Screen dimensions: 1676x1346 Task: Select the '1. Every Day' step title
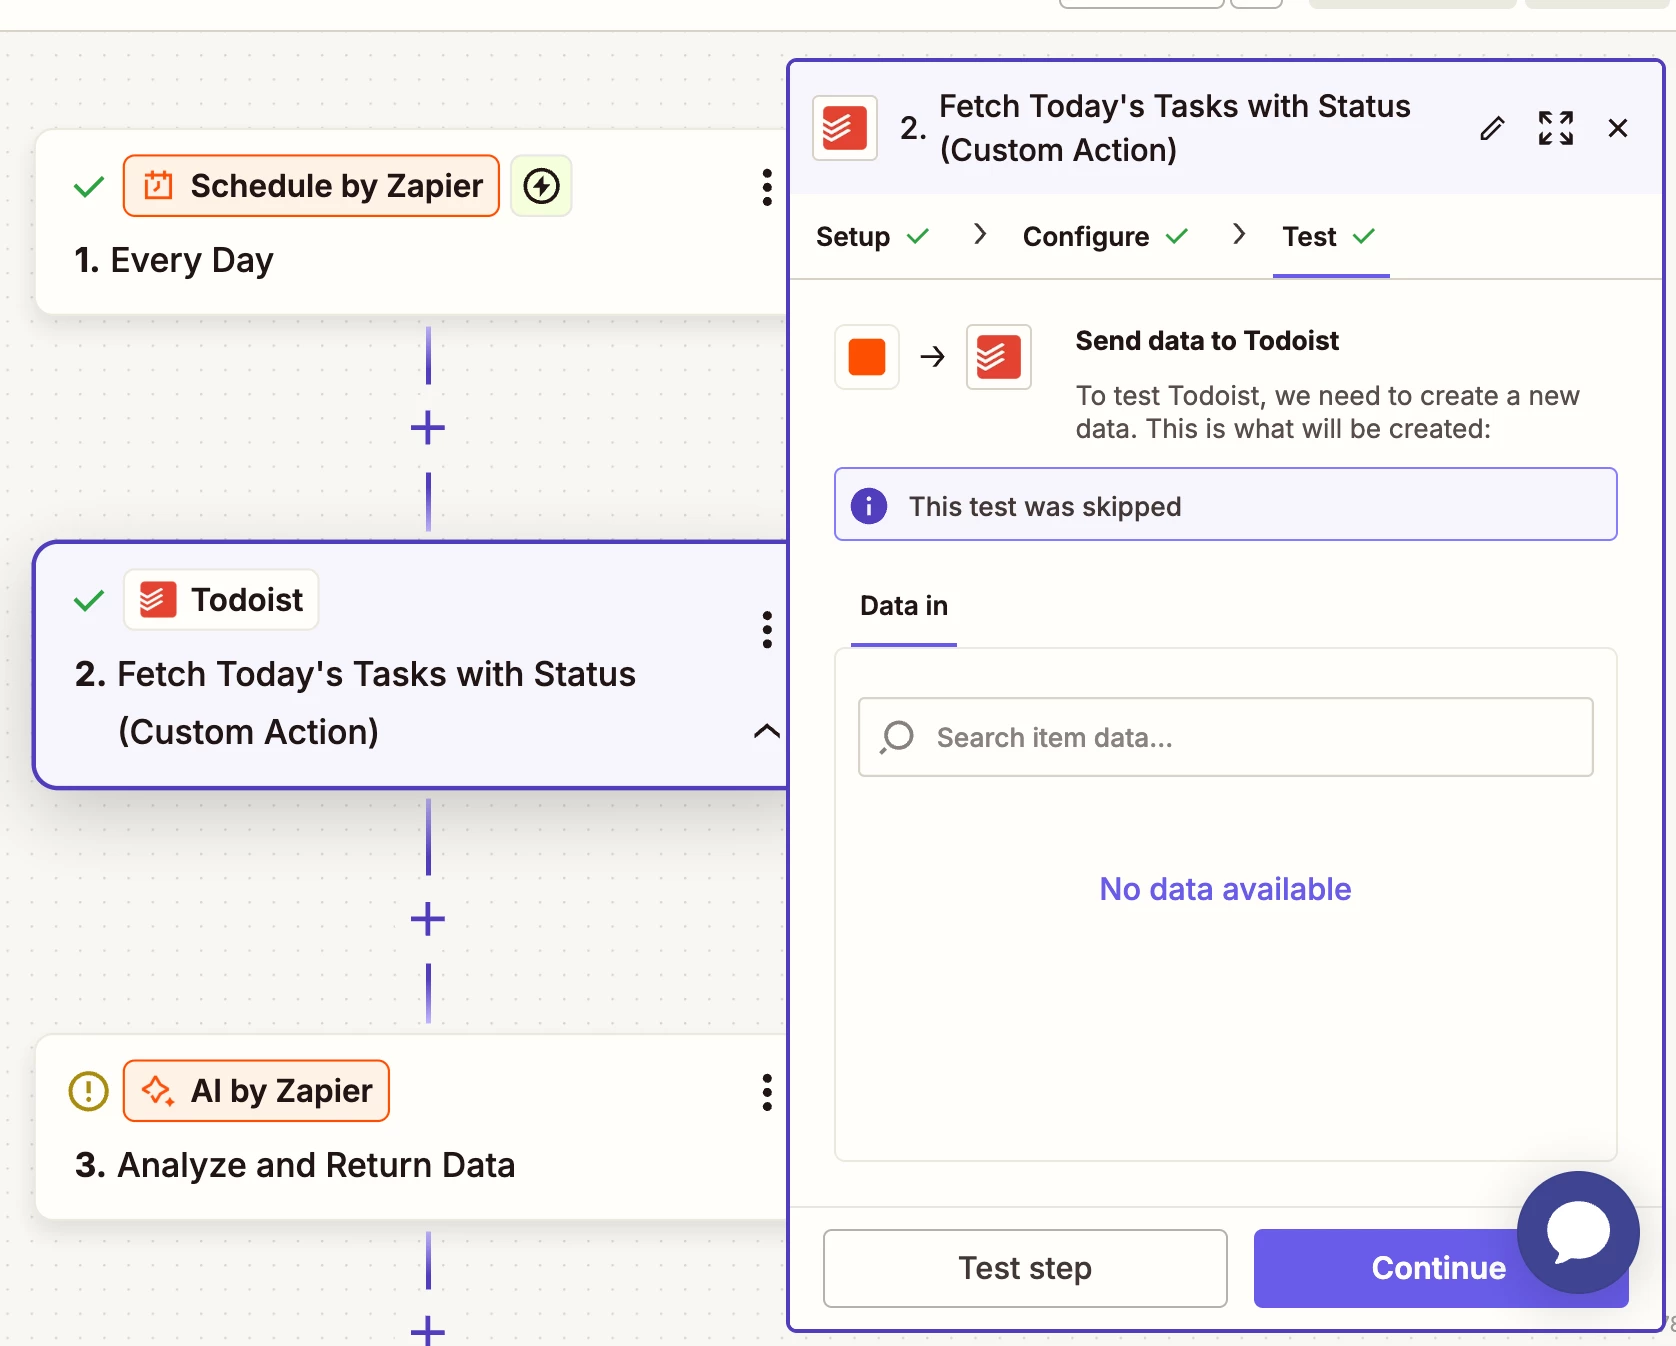coord(174,260)
